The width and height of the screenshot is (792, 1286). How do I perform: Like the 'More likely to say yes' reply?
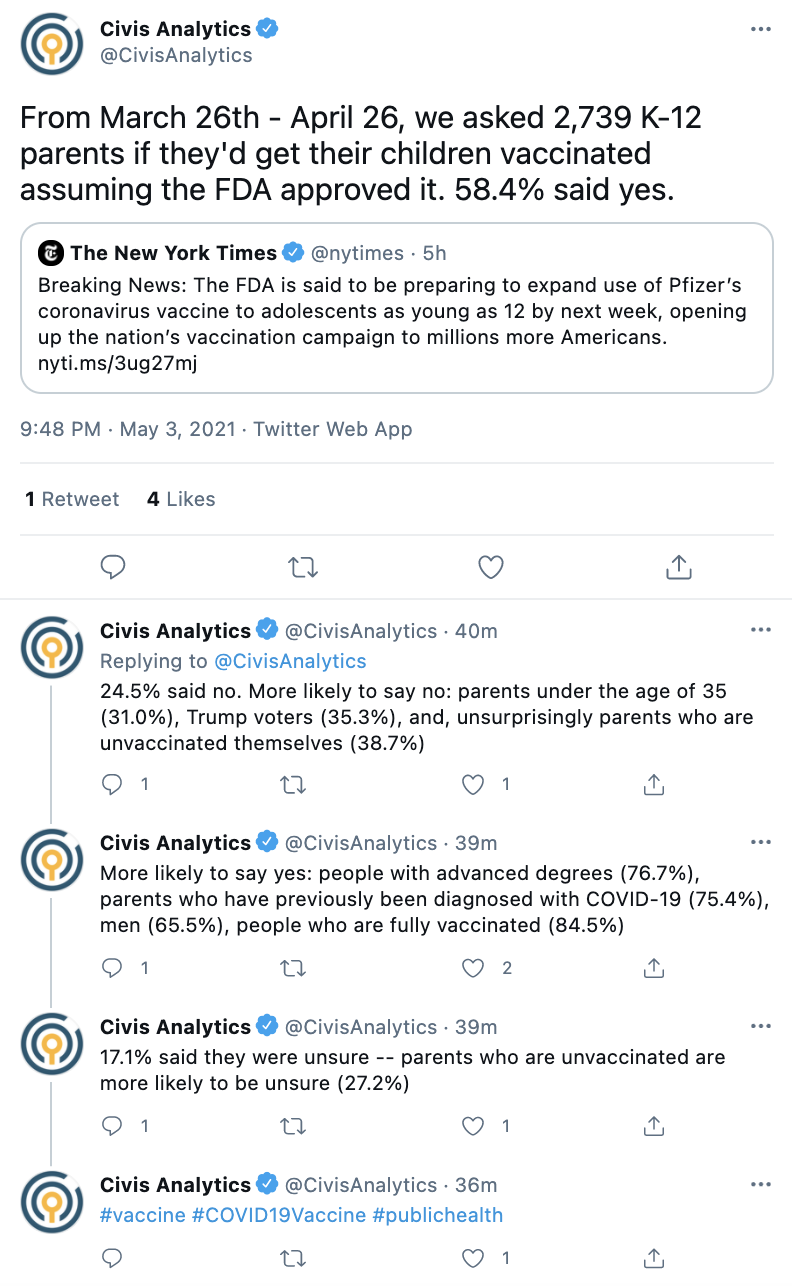pos(473,968)
